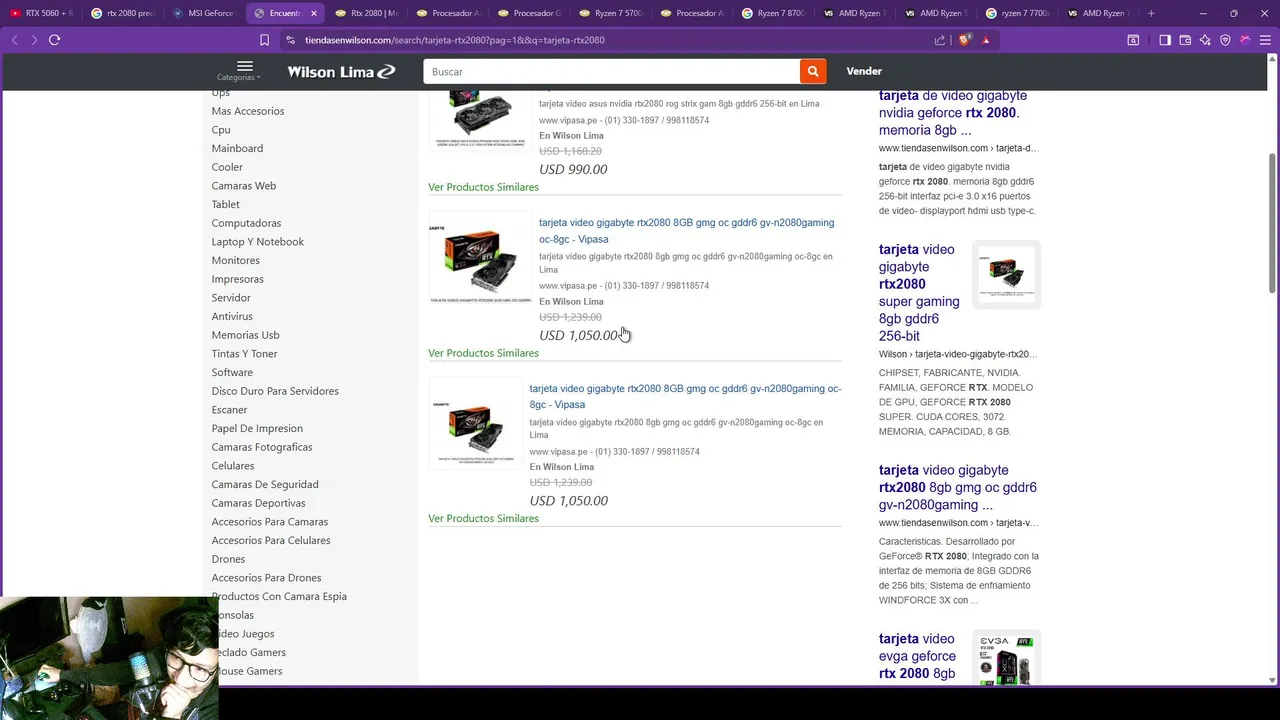Go back with the browser back arrow

pos(14,40)
